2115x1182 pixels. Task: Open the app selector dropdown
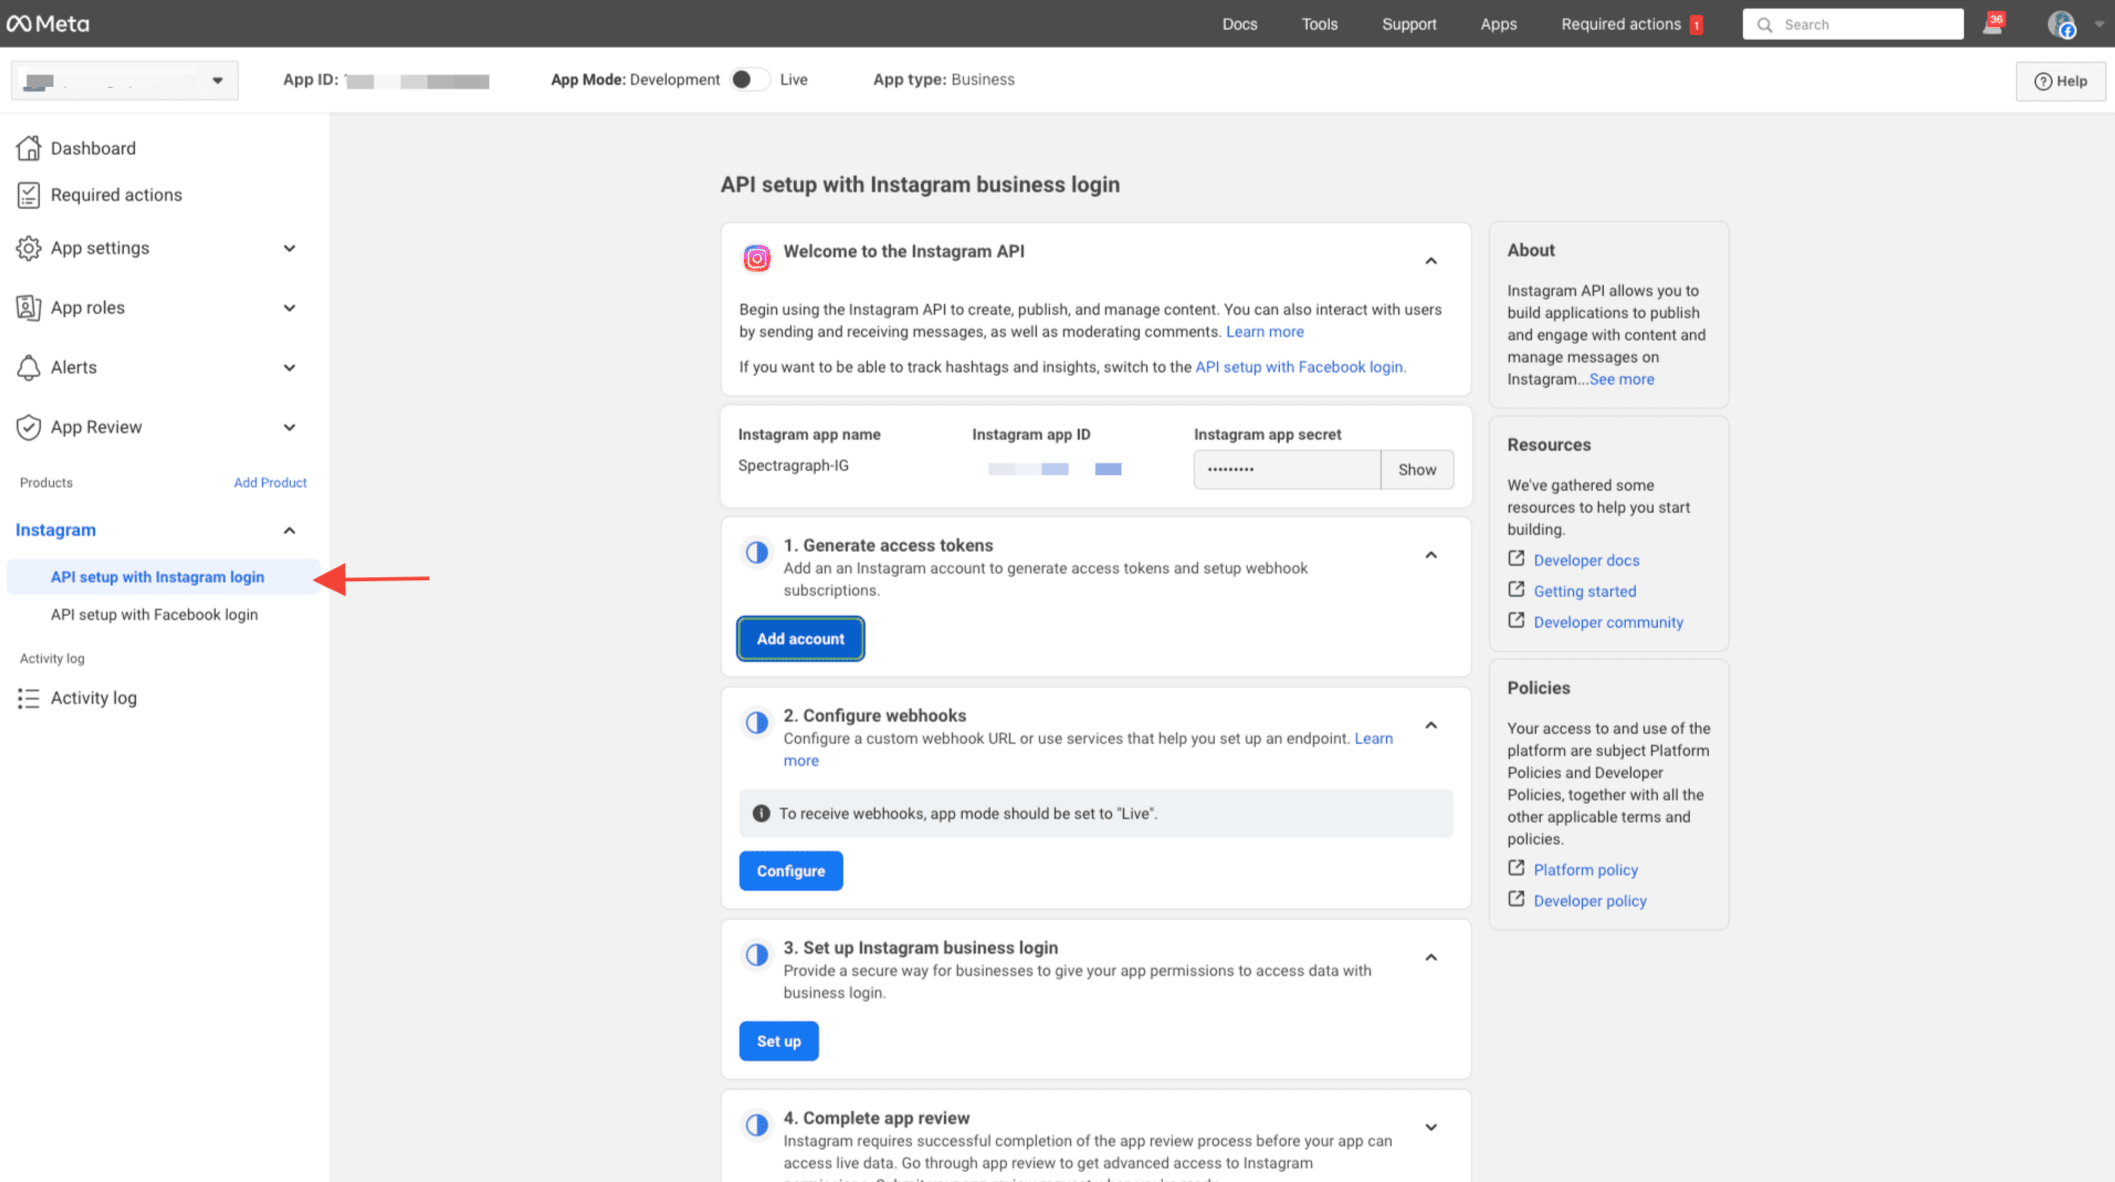coord(124,80)
